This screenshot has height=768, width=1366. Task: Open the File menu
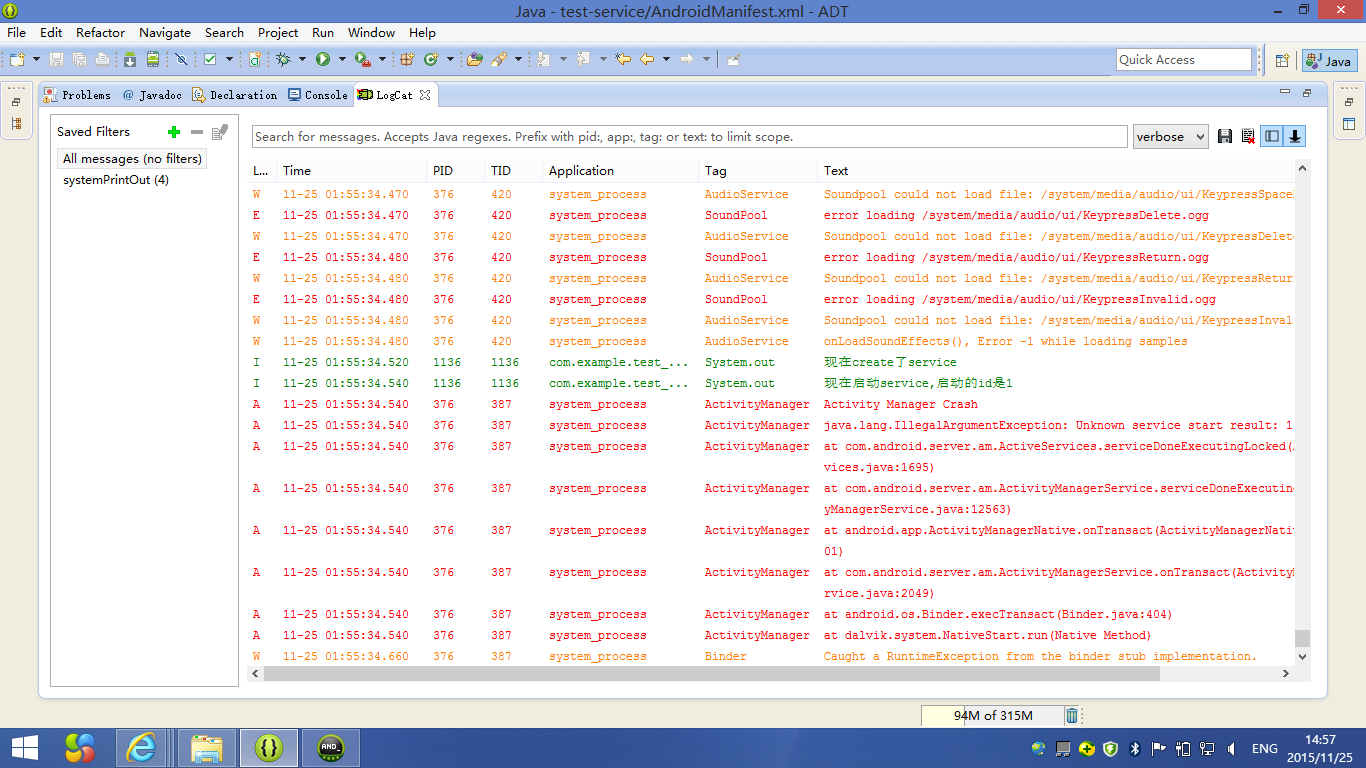(17, 32)
